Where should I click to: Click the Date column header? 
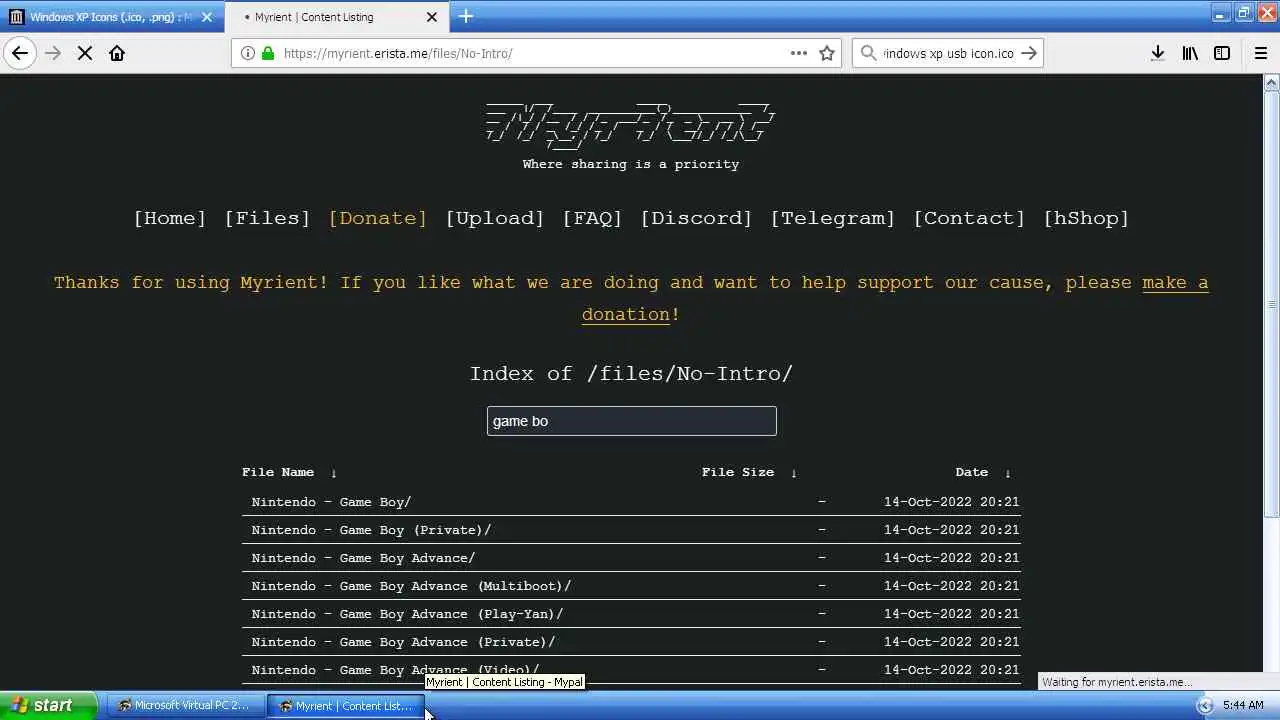(972, 472)
